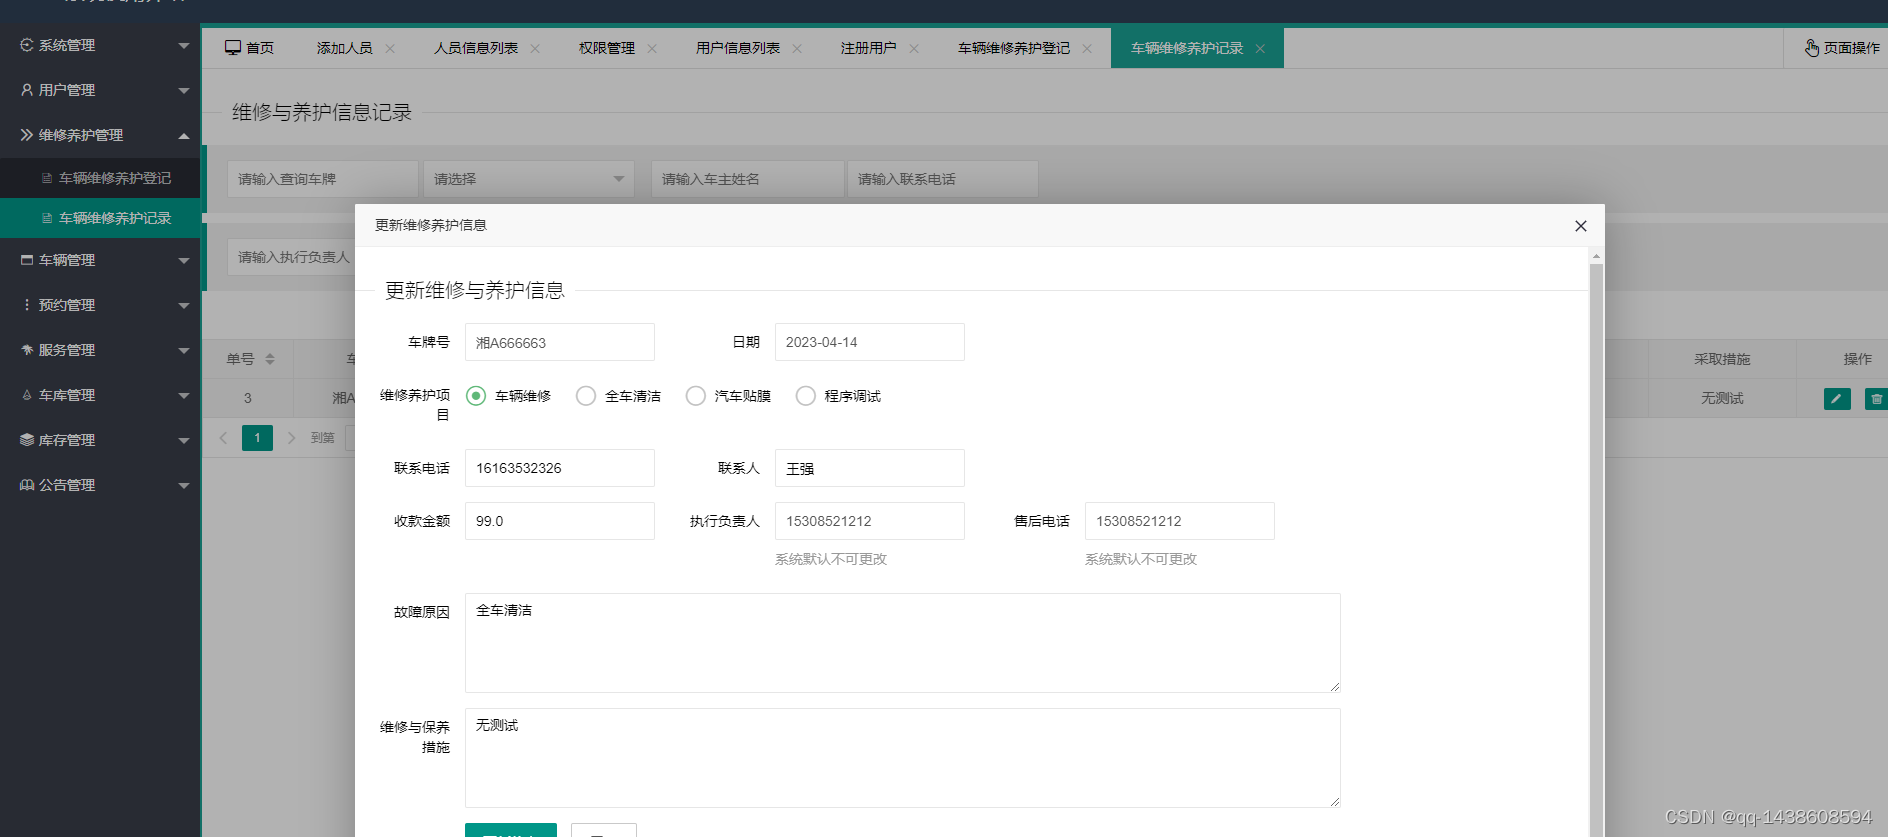
Task: Open 车辆维修养护记录 in sidebar
Action: click(100, 218)
